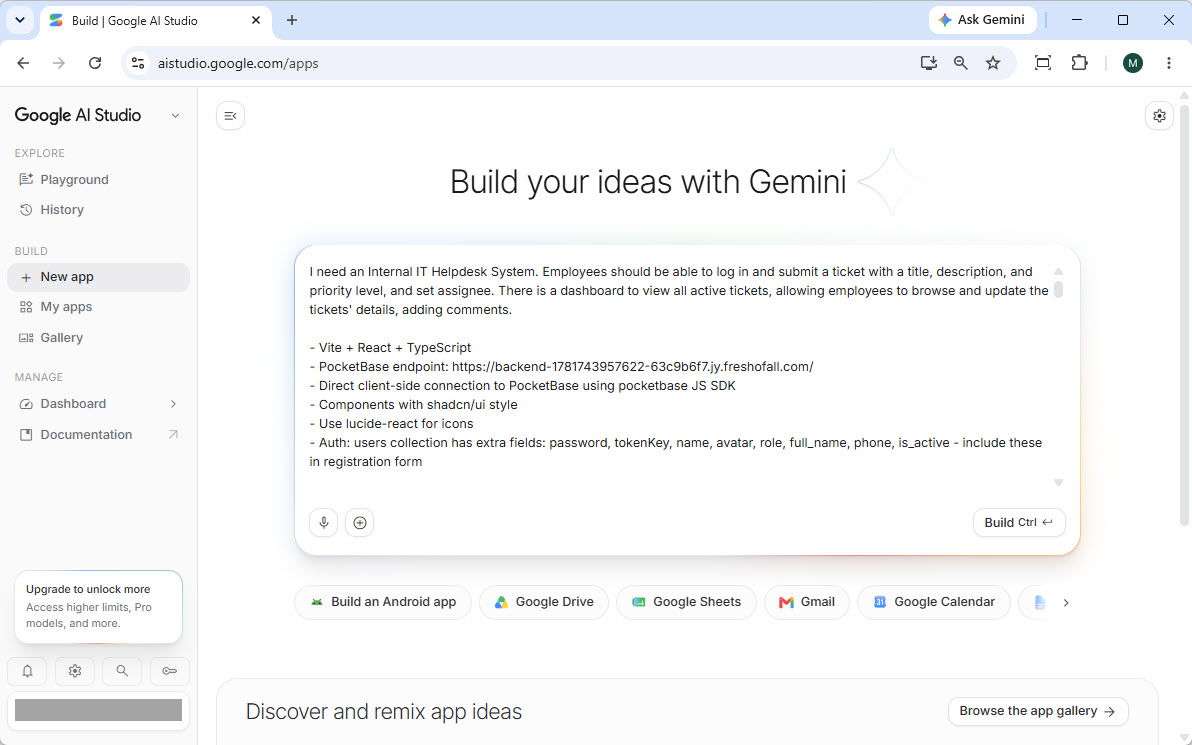Click the 'Components with shadcn/ui style' line
Viewport: 1192px width, 745px height.
tap(414, 404)
